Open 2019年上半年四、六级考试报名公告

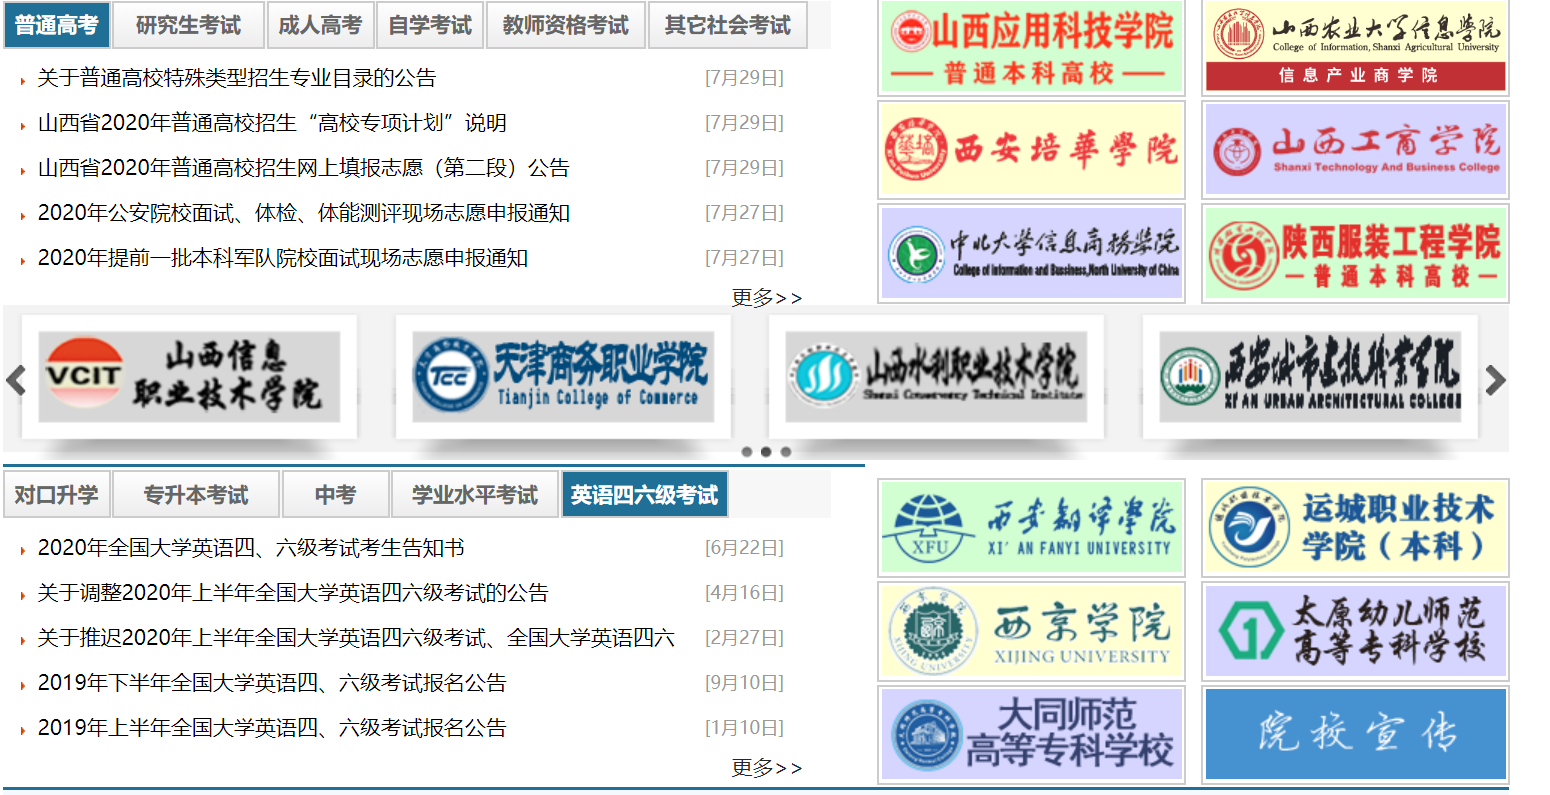pos(272,728)
